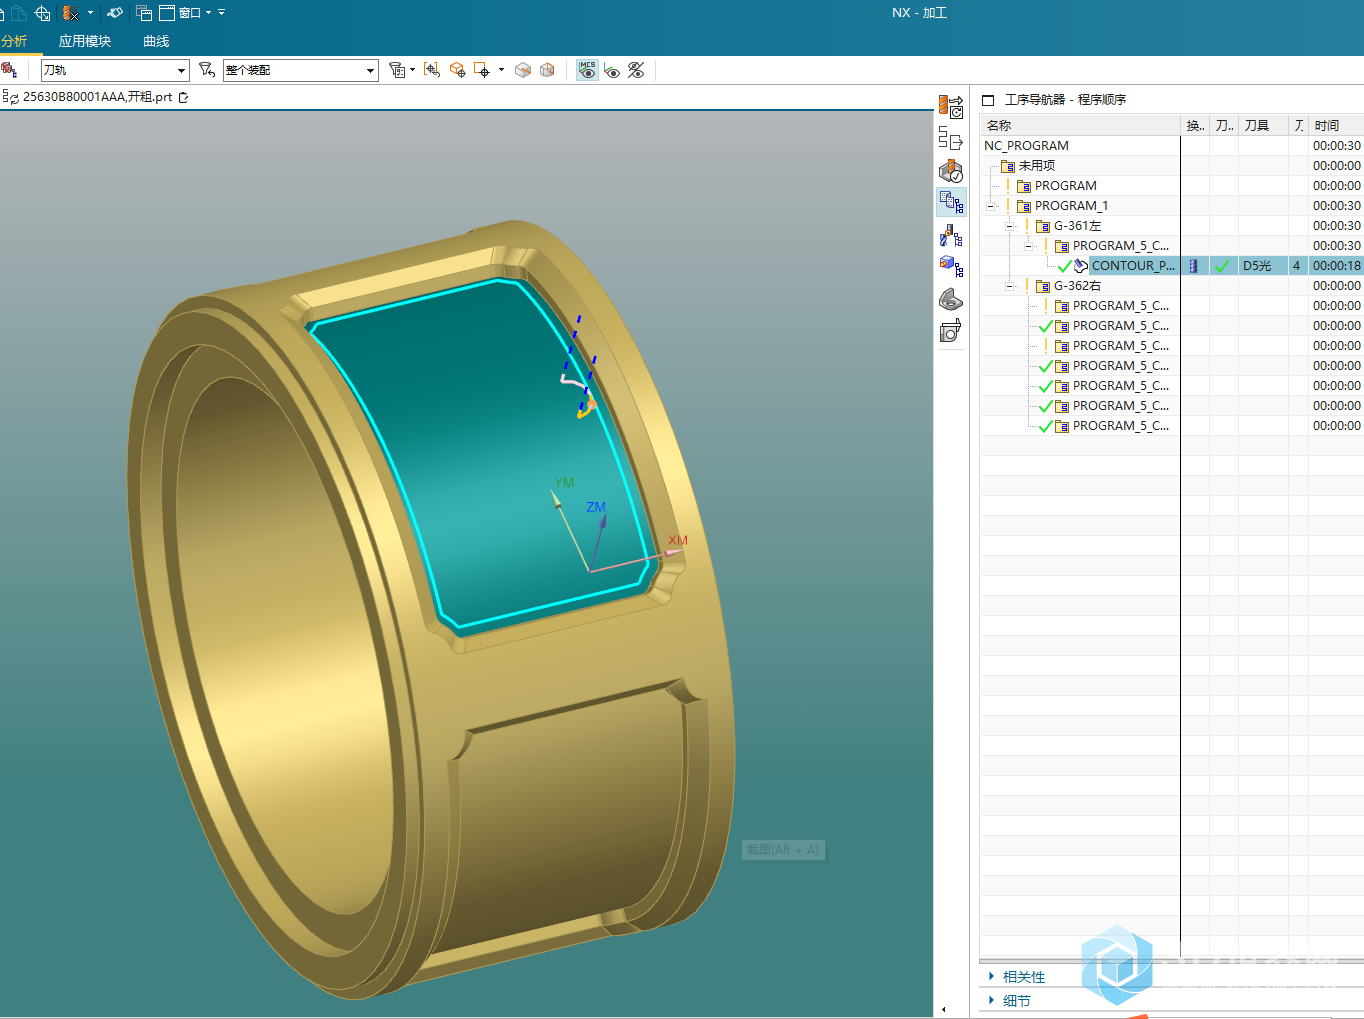The width and height of the screenshot is (1364, 1019).
Task: Click the tree with arrow sidebar icon
Action: pyautogui.click(x=950, y=139)
